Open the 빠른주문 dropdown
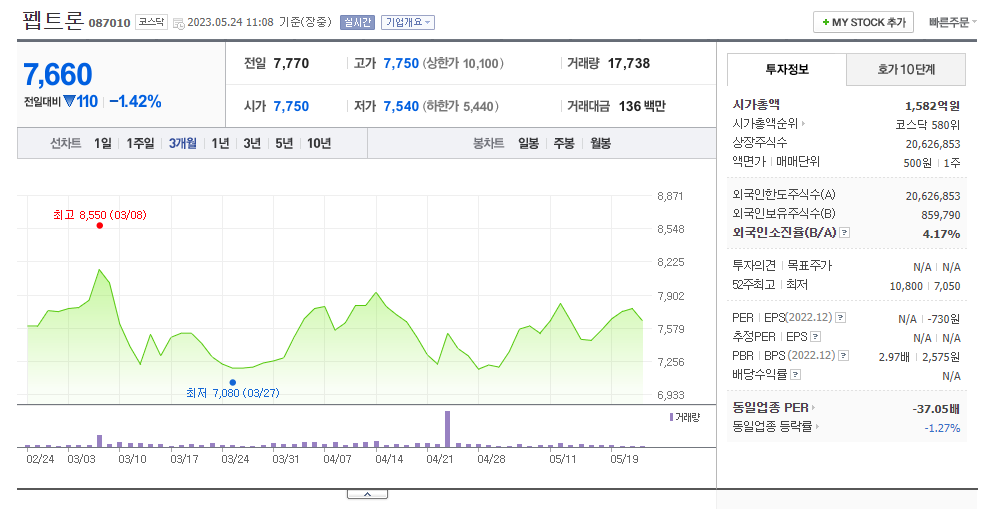The height and width of the screenshot is (509, 990). coord(952,23)
